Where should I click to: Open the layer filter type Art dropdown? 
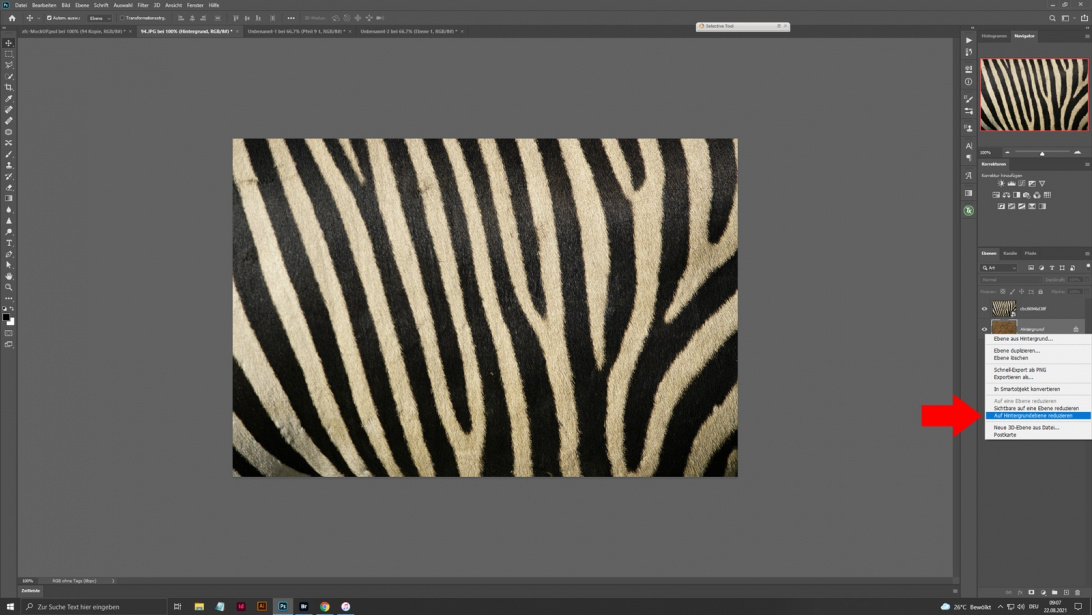(x=999, y=268)
